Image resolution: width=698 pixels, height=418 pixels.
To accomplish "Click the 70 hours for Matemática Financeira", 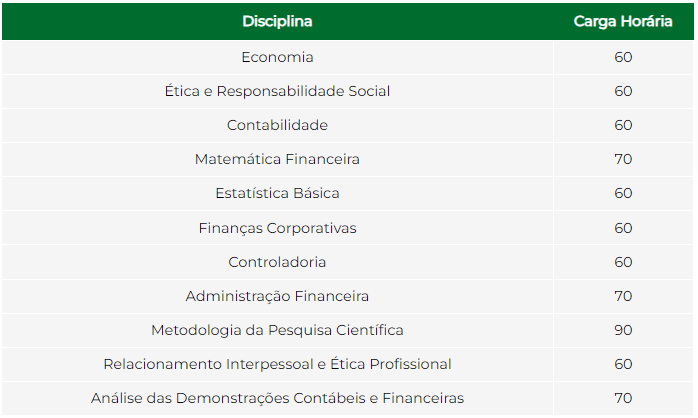I will [x=623, y=159].
